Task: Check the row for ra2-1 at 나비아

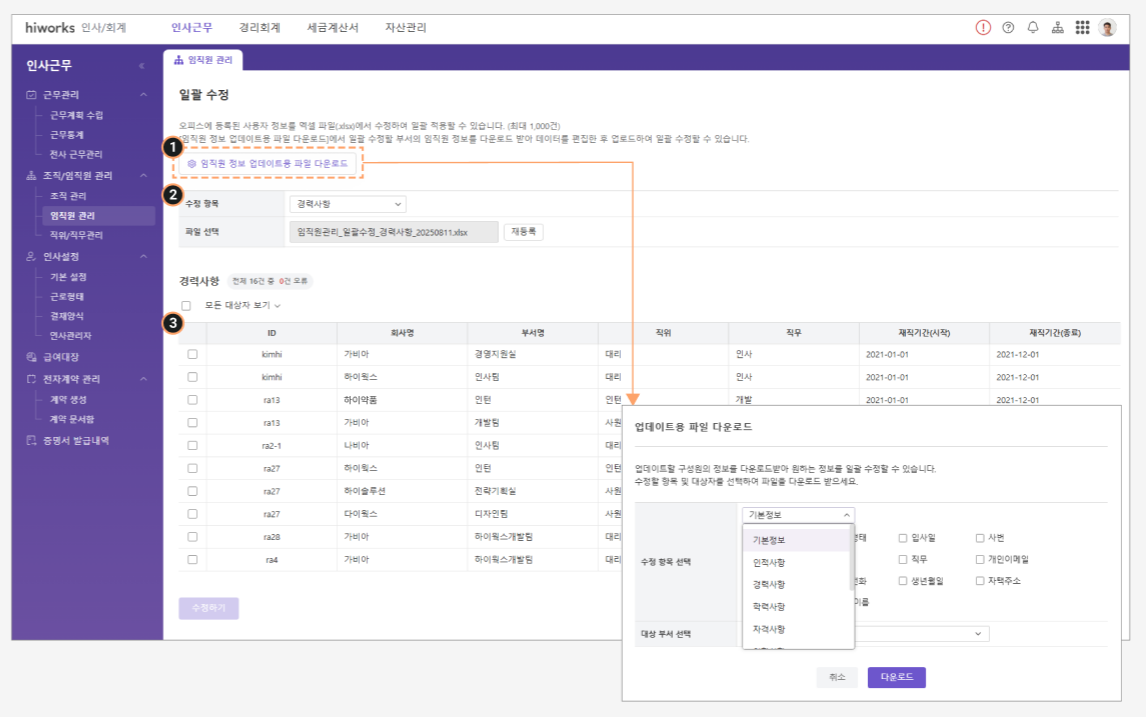Action: (x=192, y=445)
